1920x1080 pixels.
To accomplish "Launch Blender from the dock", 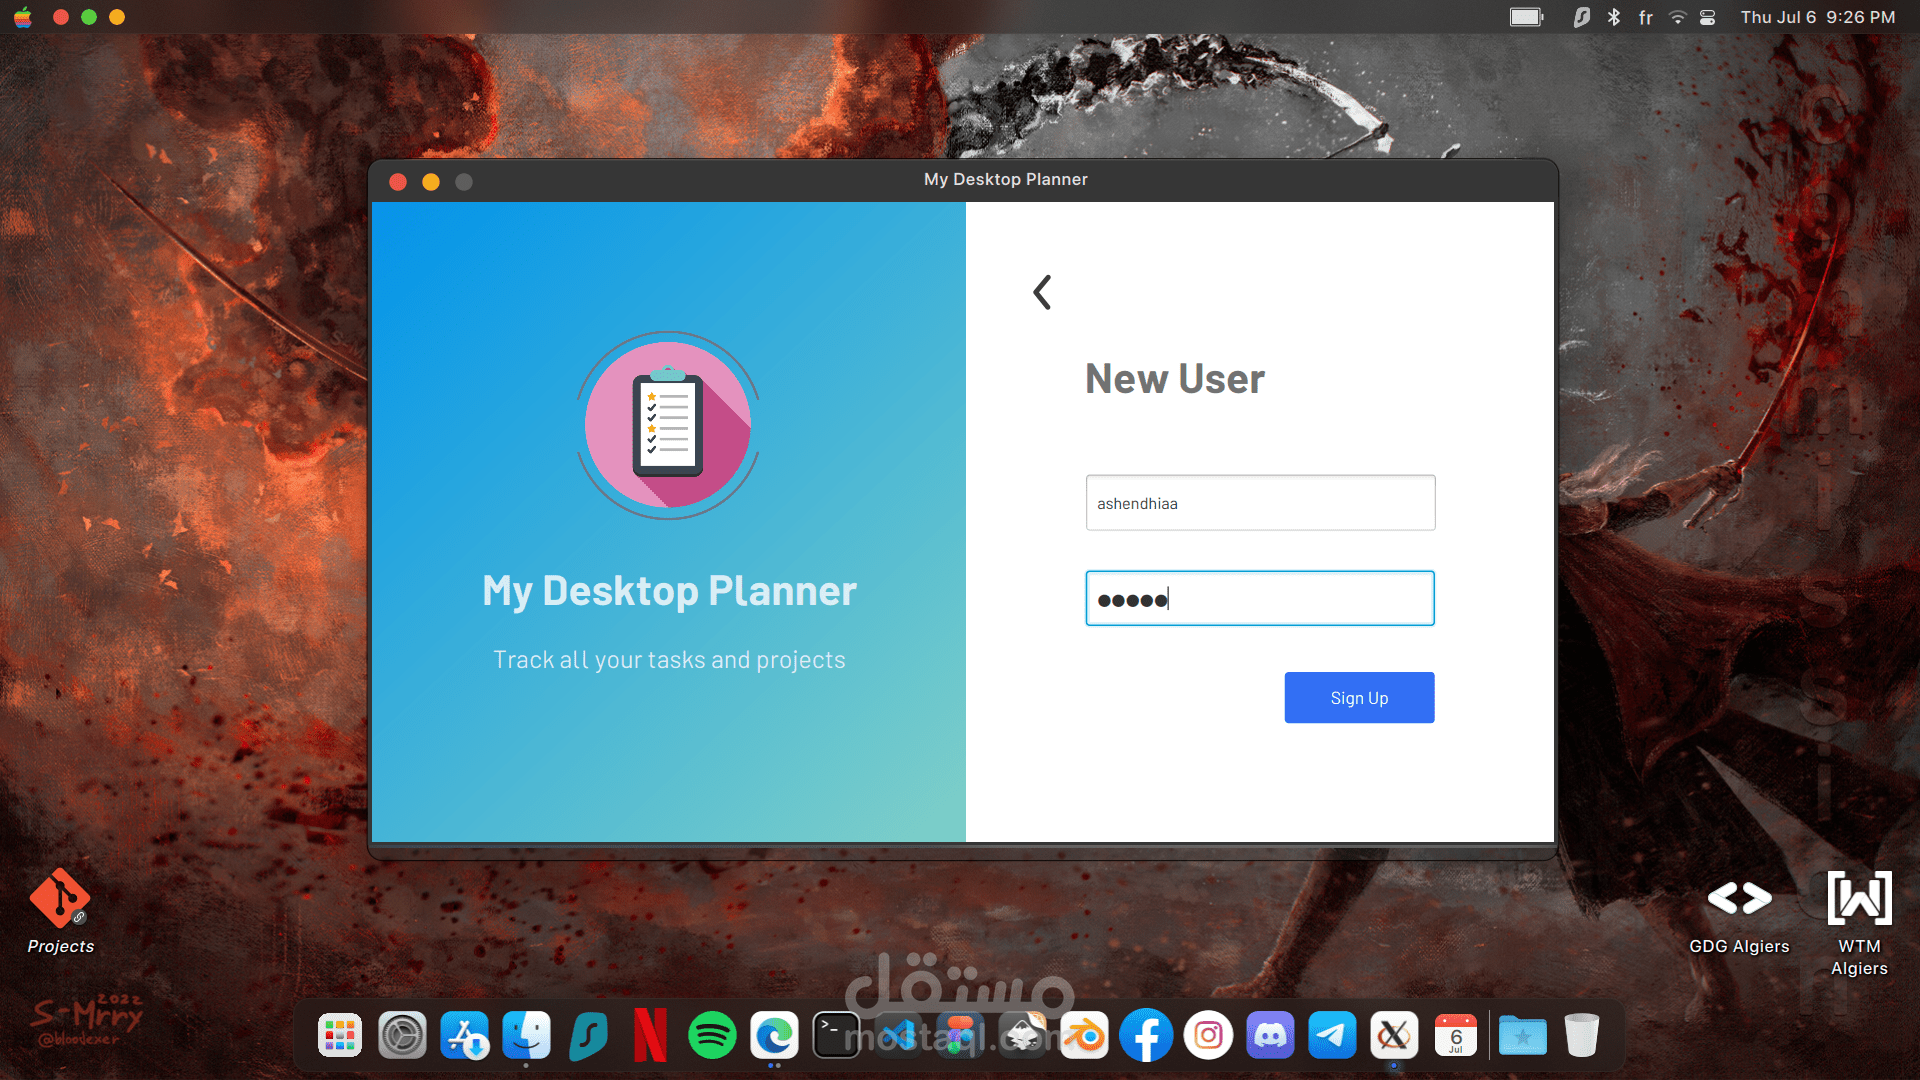I will (x=1084, y=1036).
